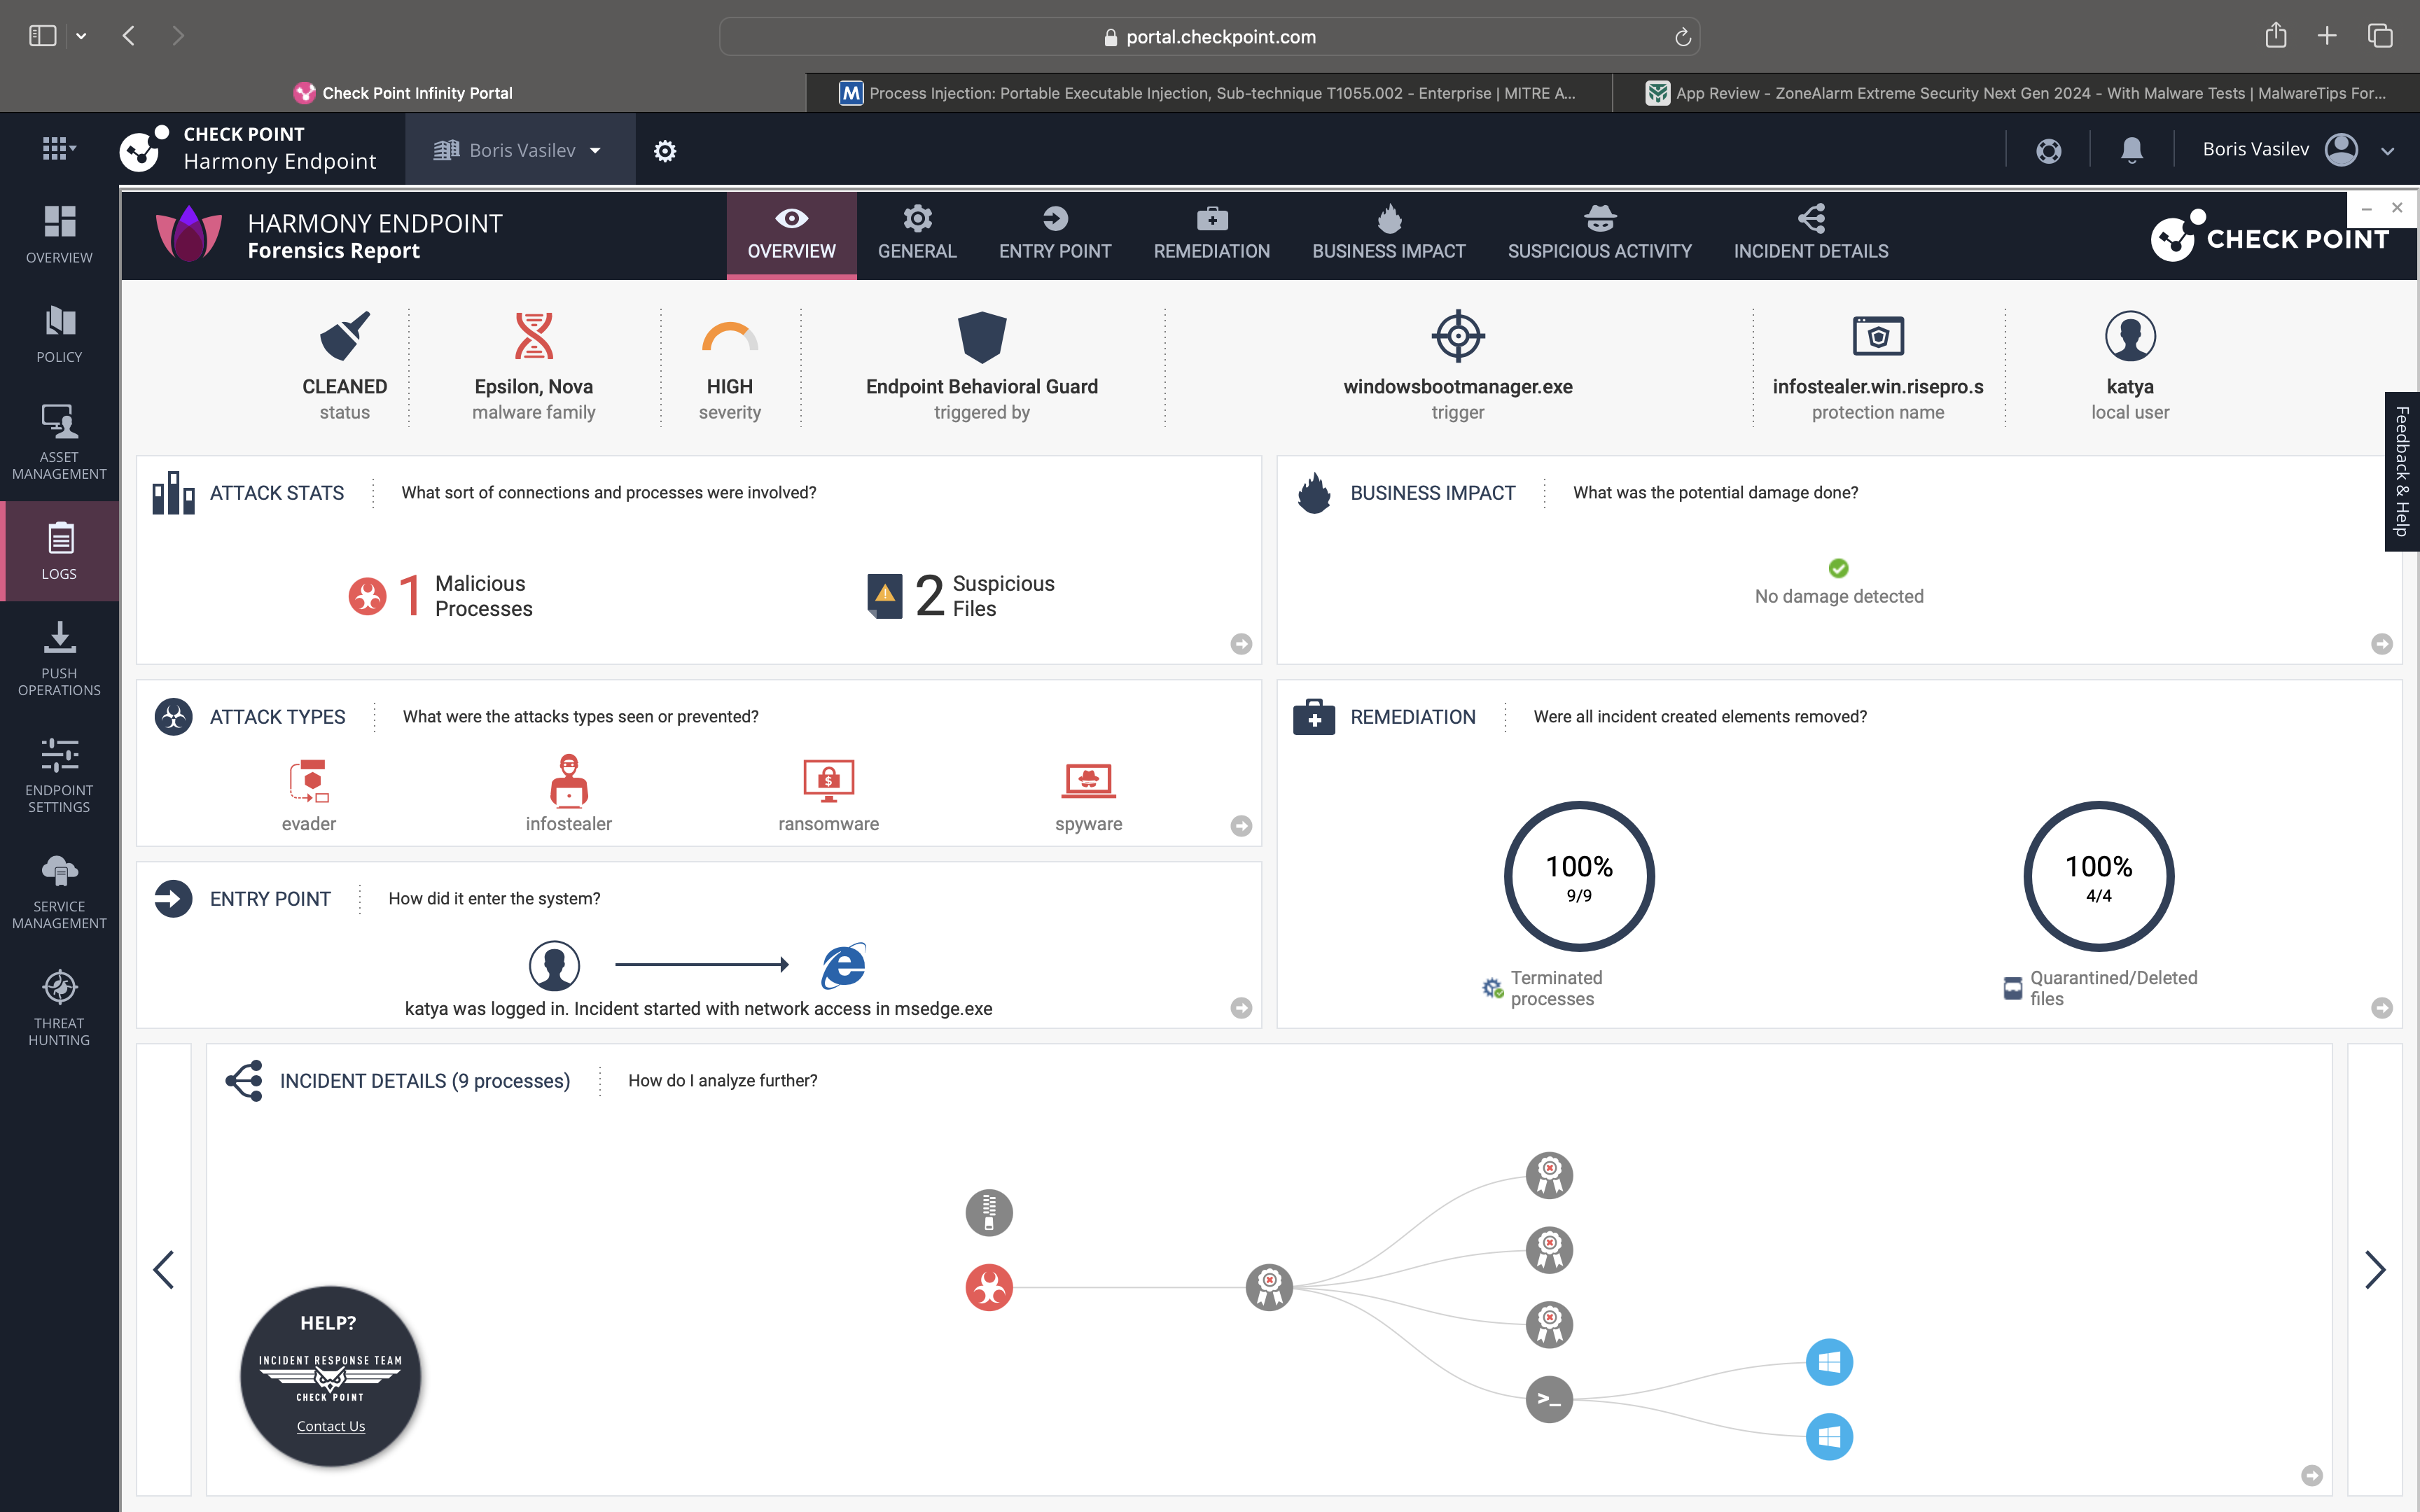Switch to the Overview report tab
Screen dimensions: 2420x1512
point(791,235)
